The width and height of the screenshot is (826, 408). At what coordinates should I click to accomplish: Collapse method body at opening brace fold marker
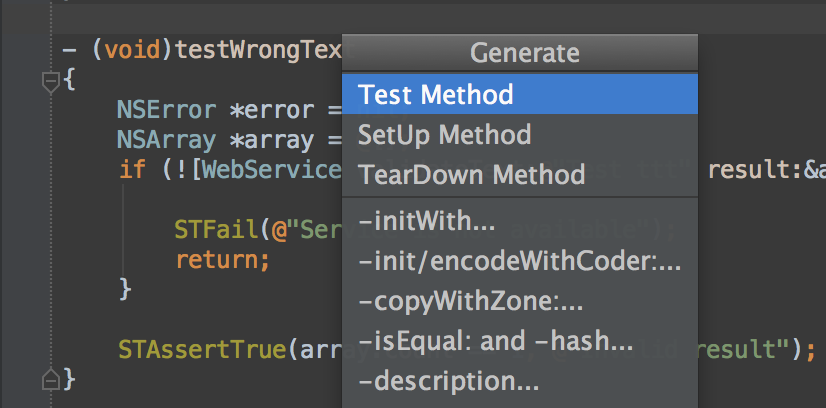pos(51,82)
